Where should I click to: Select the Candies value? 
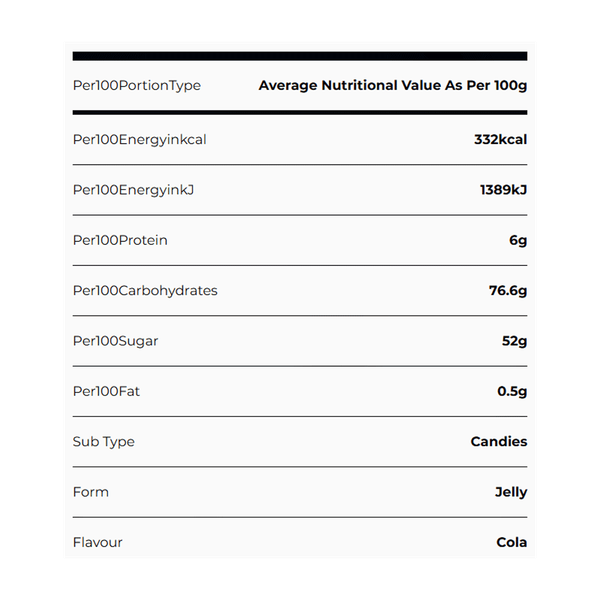498,442
